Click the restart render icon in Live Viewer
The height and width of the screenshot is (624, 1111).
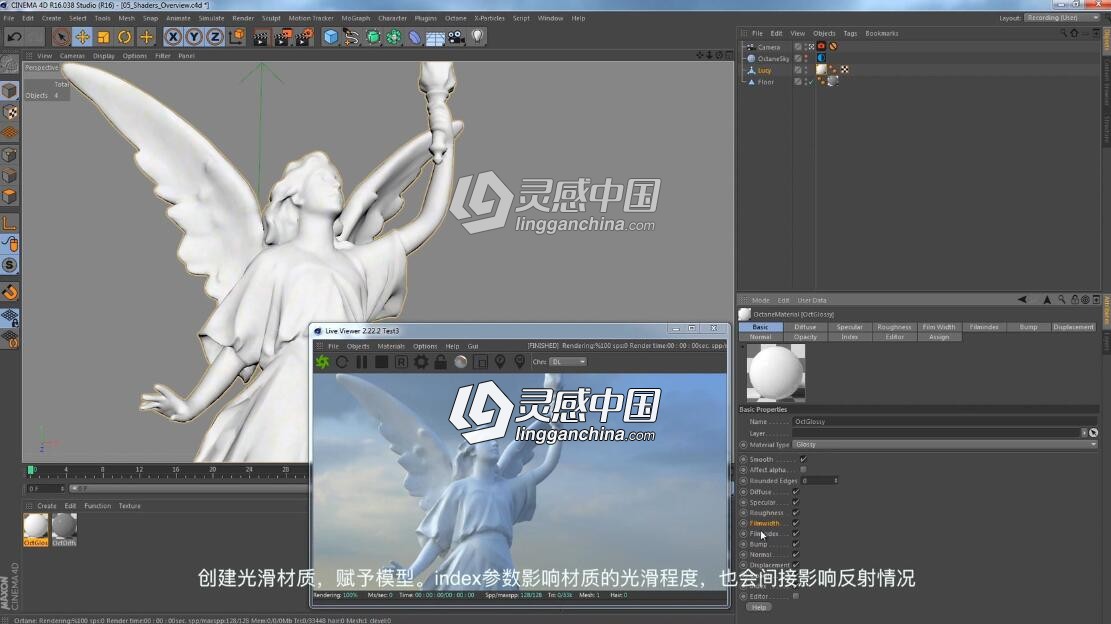click(342, 362)
